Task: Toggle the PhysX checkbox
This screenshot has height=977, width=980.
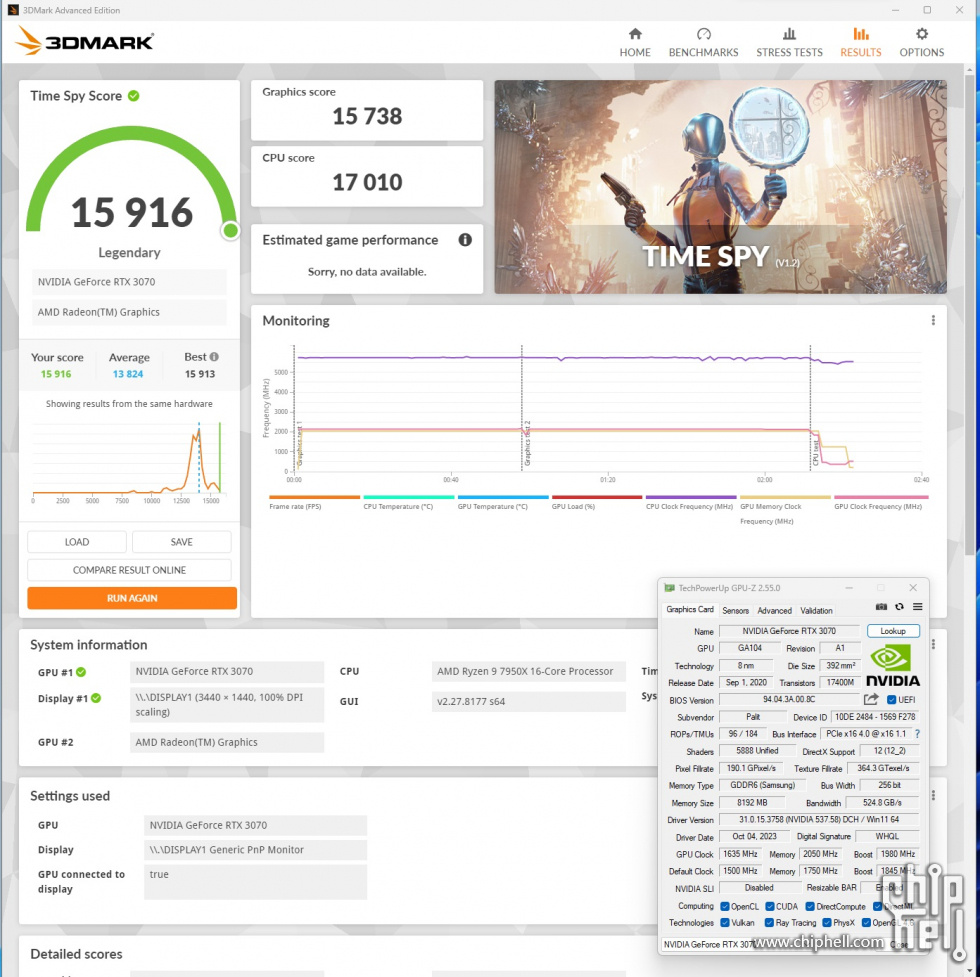Action: click(x=827, y=923)
